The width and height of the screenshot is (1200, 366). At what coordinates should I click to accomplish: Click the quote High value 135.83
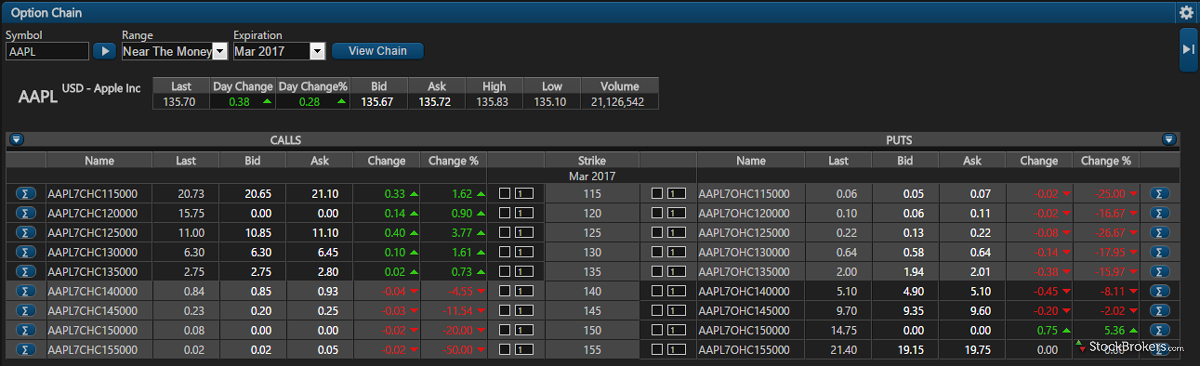coord(493,102)
